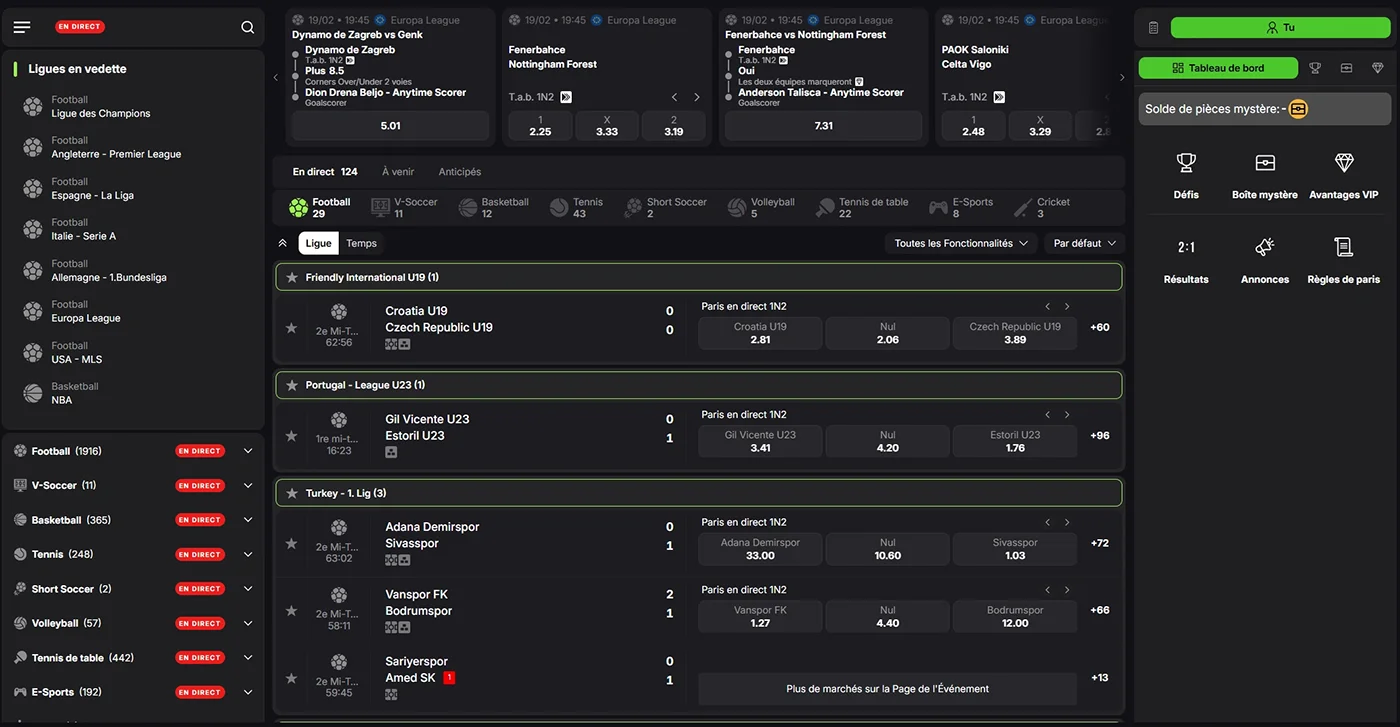
Task: Select the Temps view tab
Action: [x=362, y=243]
